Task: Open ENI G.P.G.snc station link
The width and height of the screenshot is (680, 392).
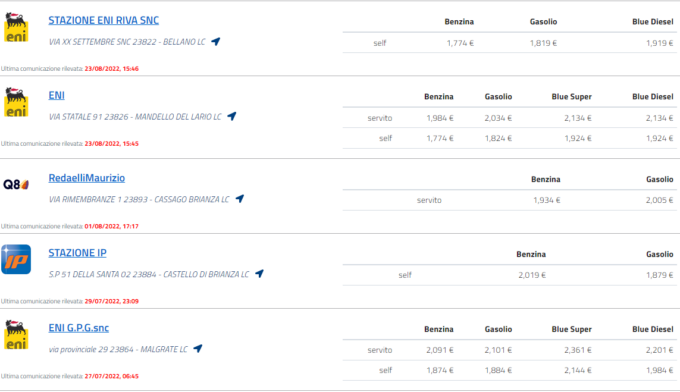Action: tap(78, 328)
